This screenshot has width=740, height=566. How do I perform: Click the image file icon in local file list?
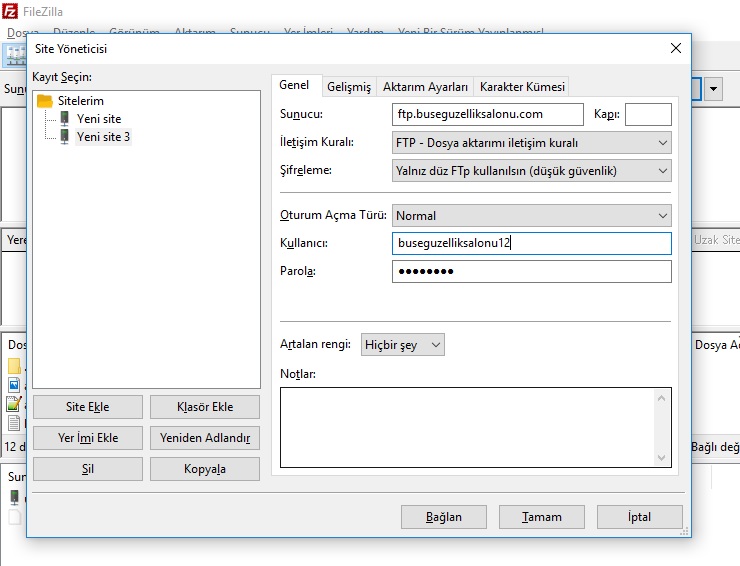pos(14,385)
